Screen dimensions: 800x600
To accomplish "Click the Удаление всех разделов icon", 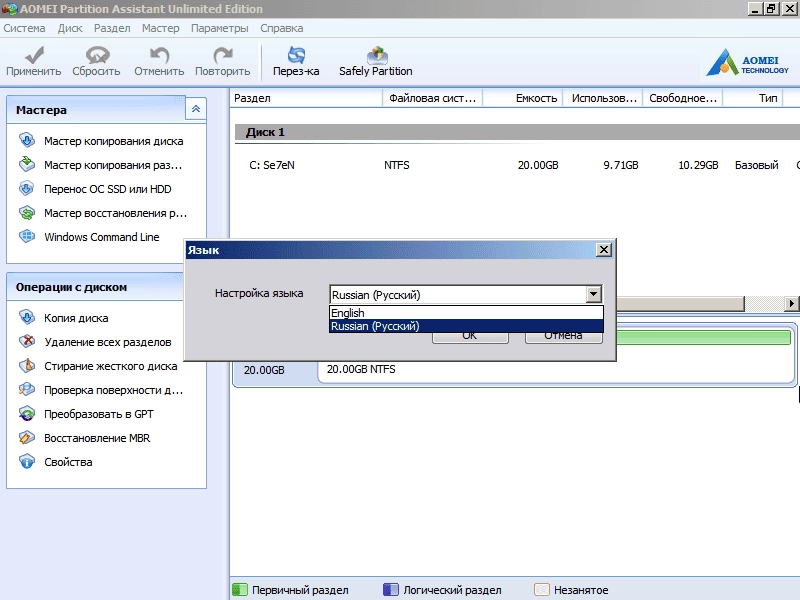I will 27,341.
